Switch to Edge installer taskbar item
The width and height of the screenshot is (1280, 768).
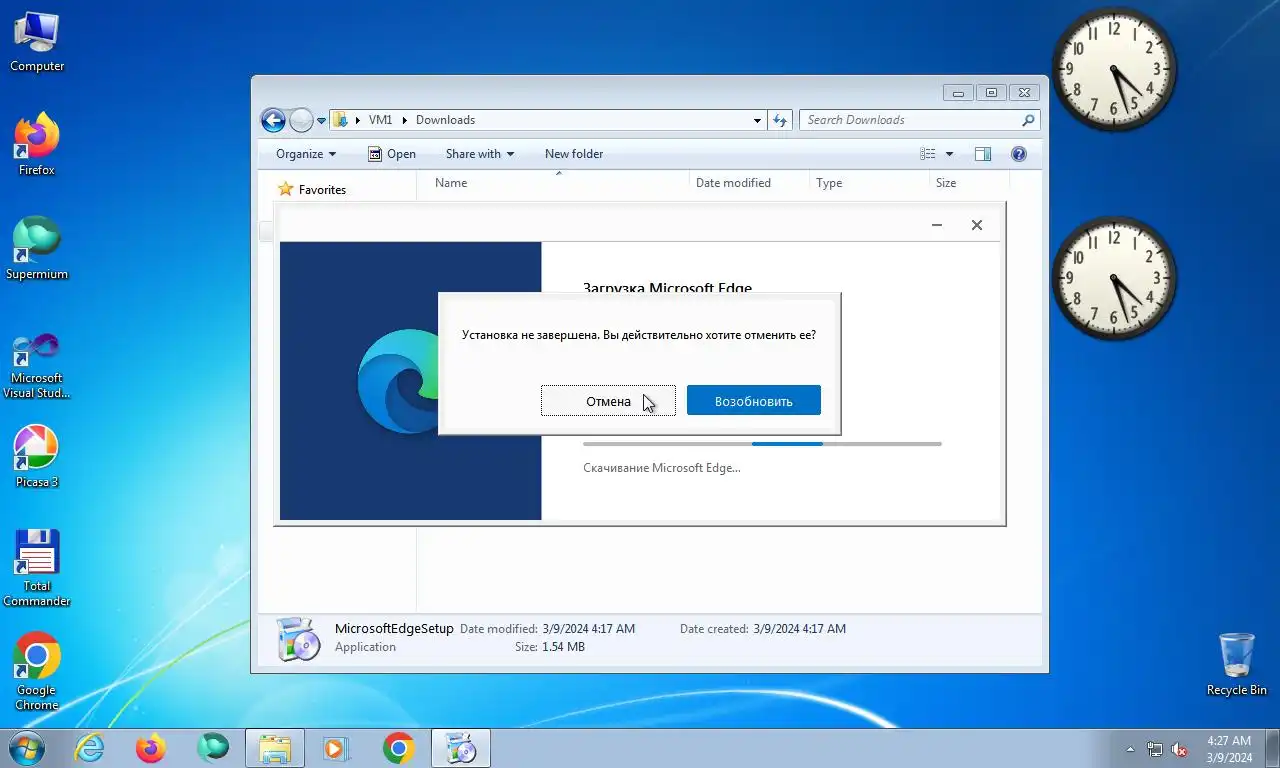coord(461,748)
